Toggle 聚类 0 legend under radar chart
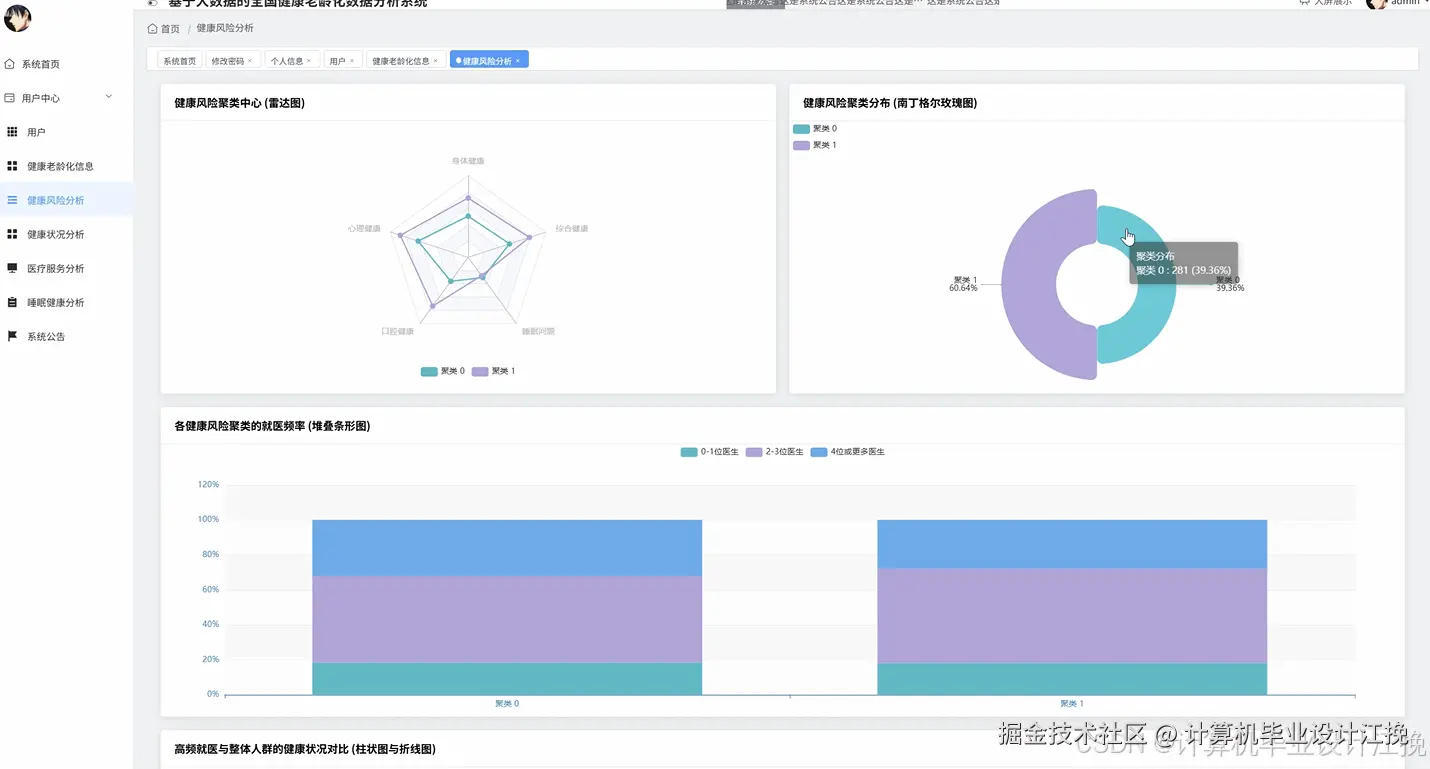Image resolution: width=1430 pixels, height=769 pixels. point(443,371)
